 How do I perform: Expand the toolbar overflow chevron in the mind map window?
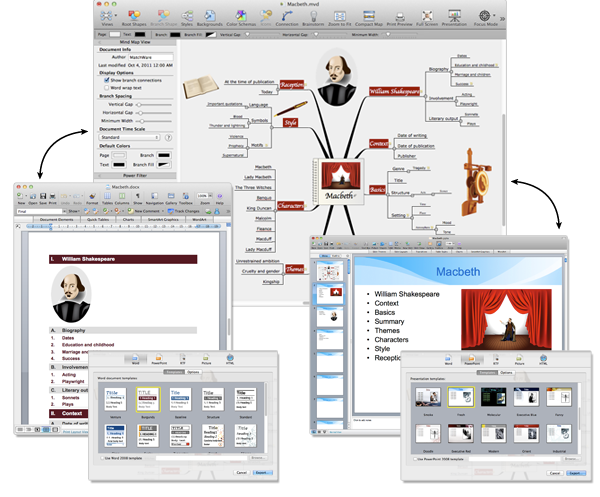click(502, 18)
